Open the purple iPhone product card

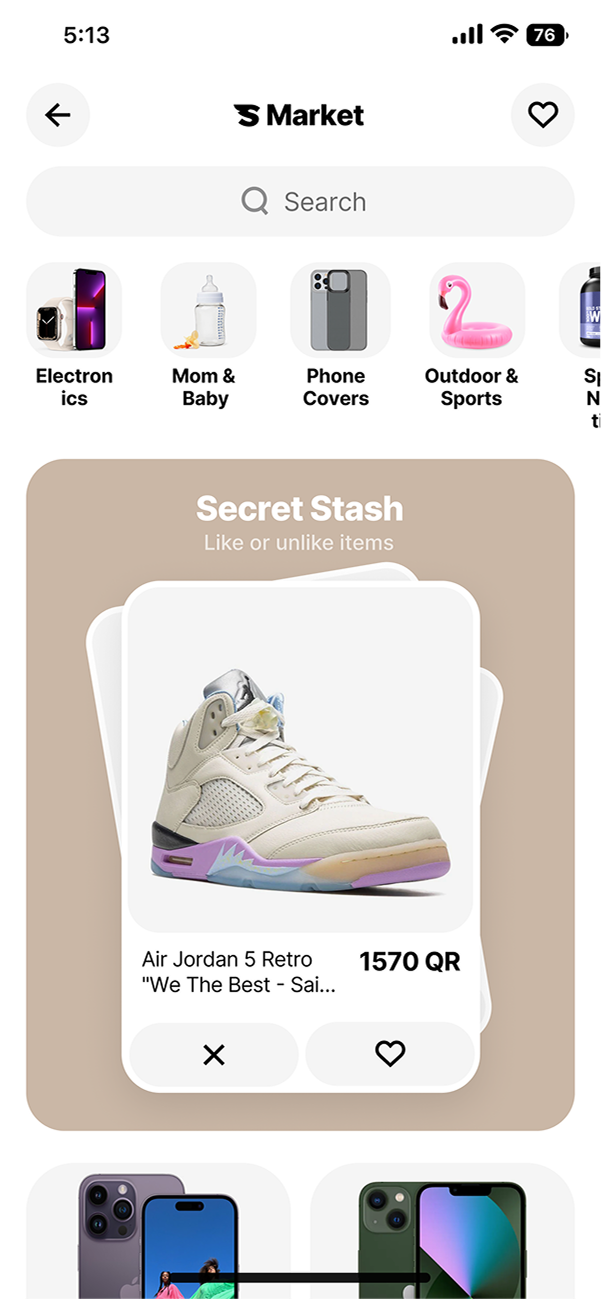(158, 1231)
